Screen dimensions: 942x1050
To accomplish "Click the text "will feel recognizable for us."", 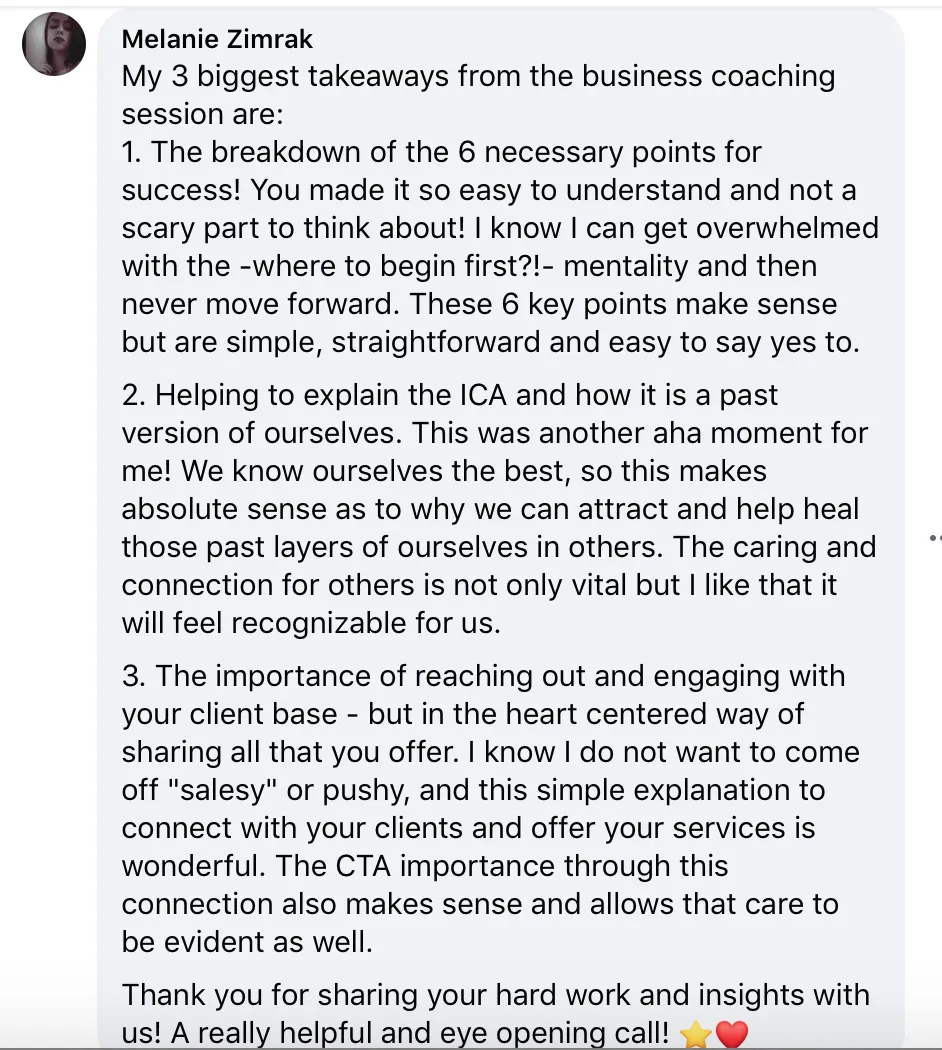I will pyautogui.click(x=311, y=623).
